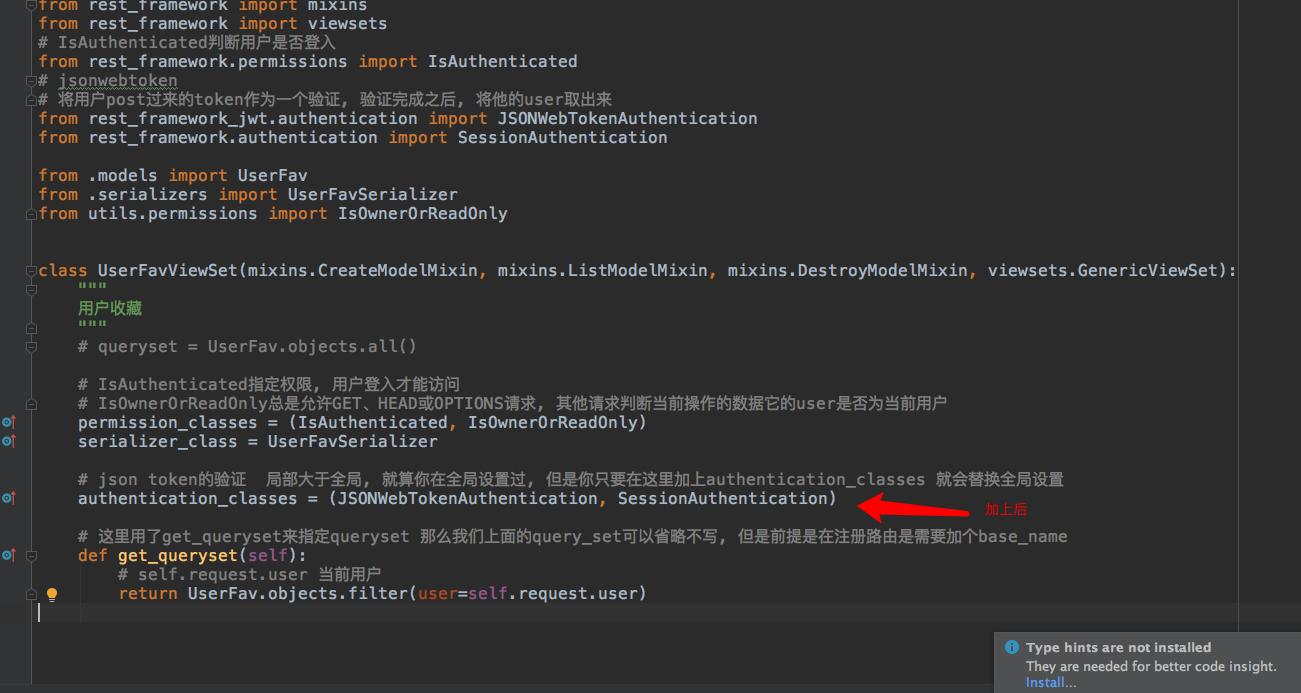This screenshot has width=1301, height=693.
Task: Click '# IsAuthenticated判断用户是否登入' comment
Action: (x=187, y=42)
